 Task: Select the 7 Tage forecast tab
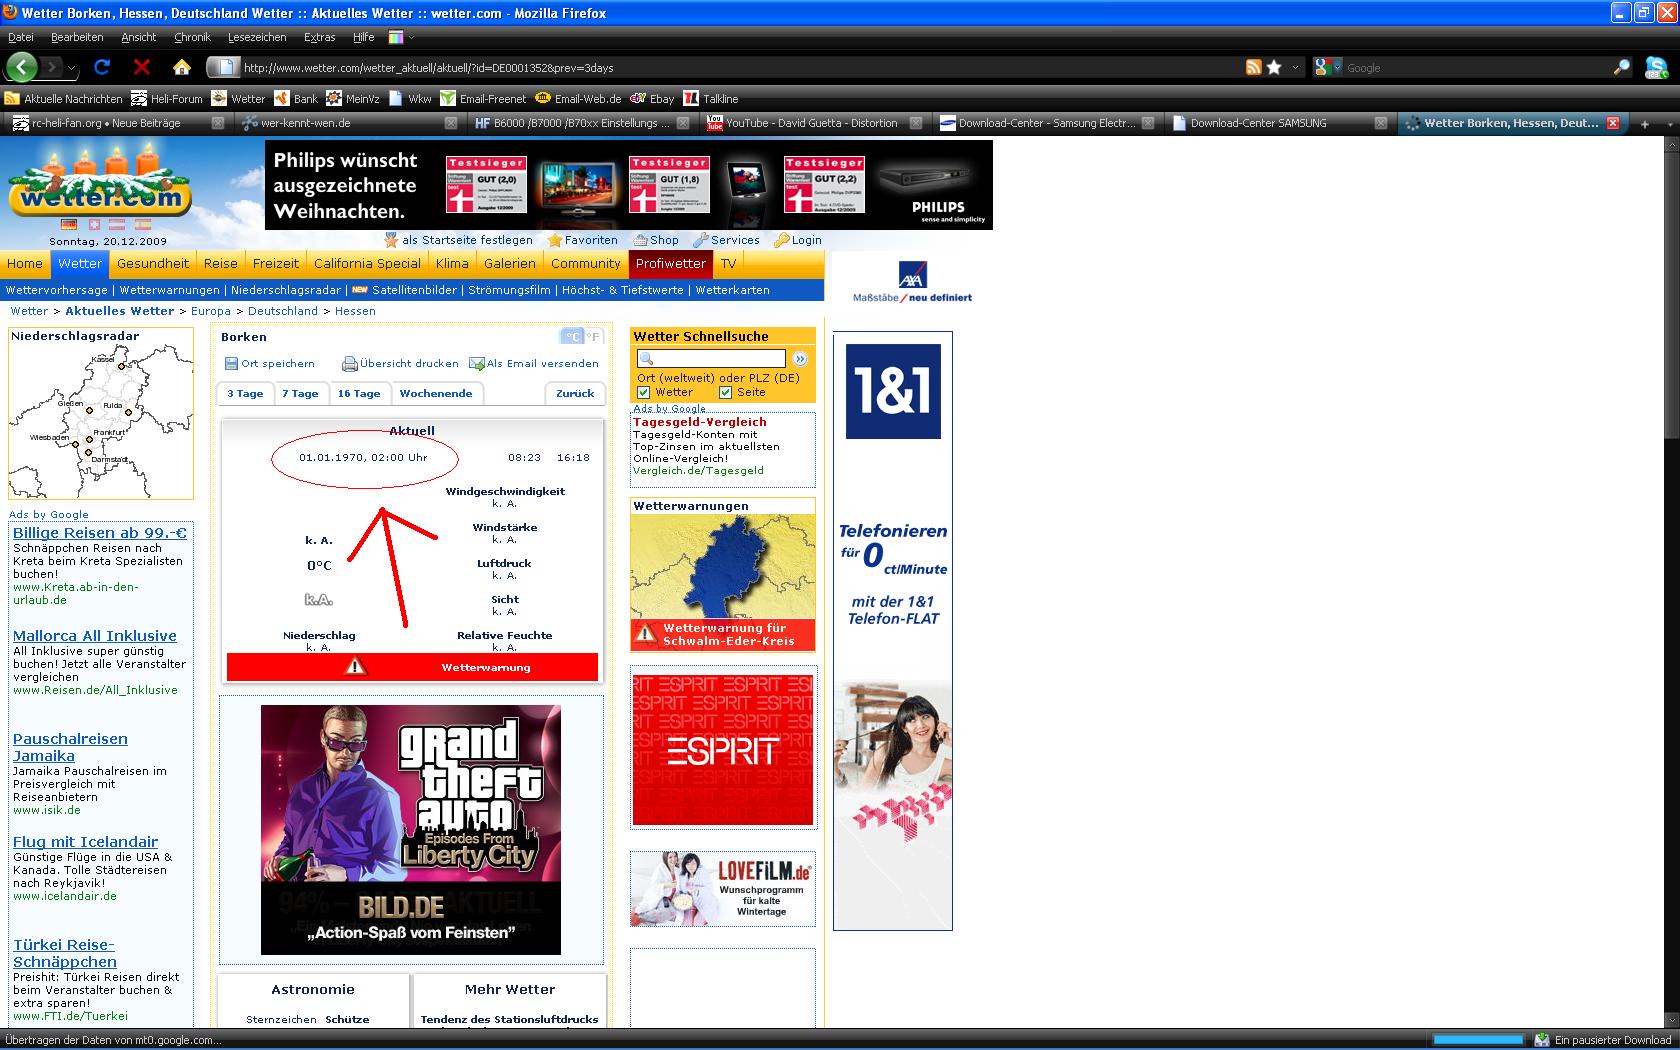[x=300, y=393]
